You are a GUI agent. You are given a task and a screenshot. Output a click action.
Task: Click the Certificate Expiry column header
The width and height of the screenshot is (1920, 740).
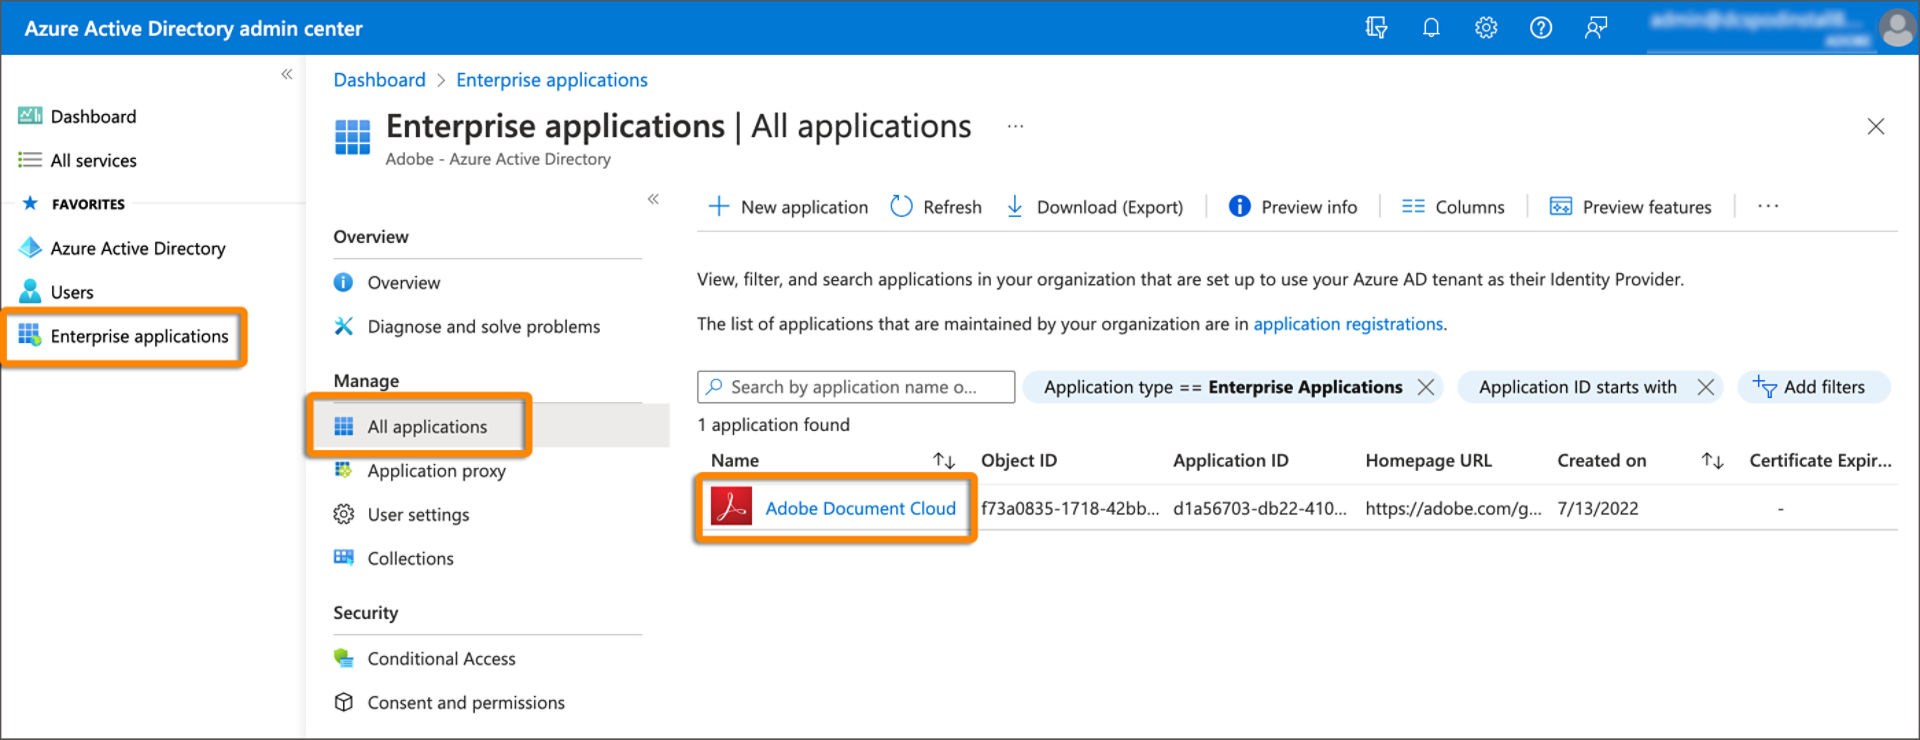tap(1820, 460)
